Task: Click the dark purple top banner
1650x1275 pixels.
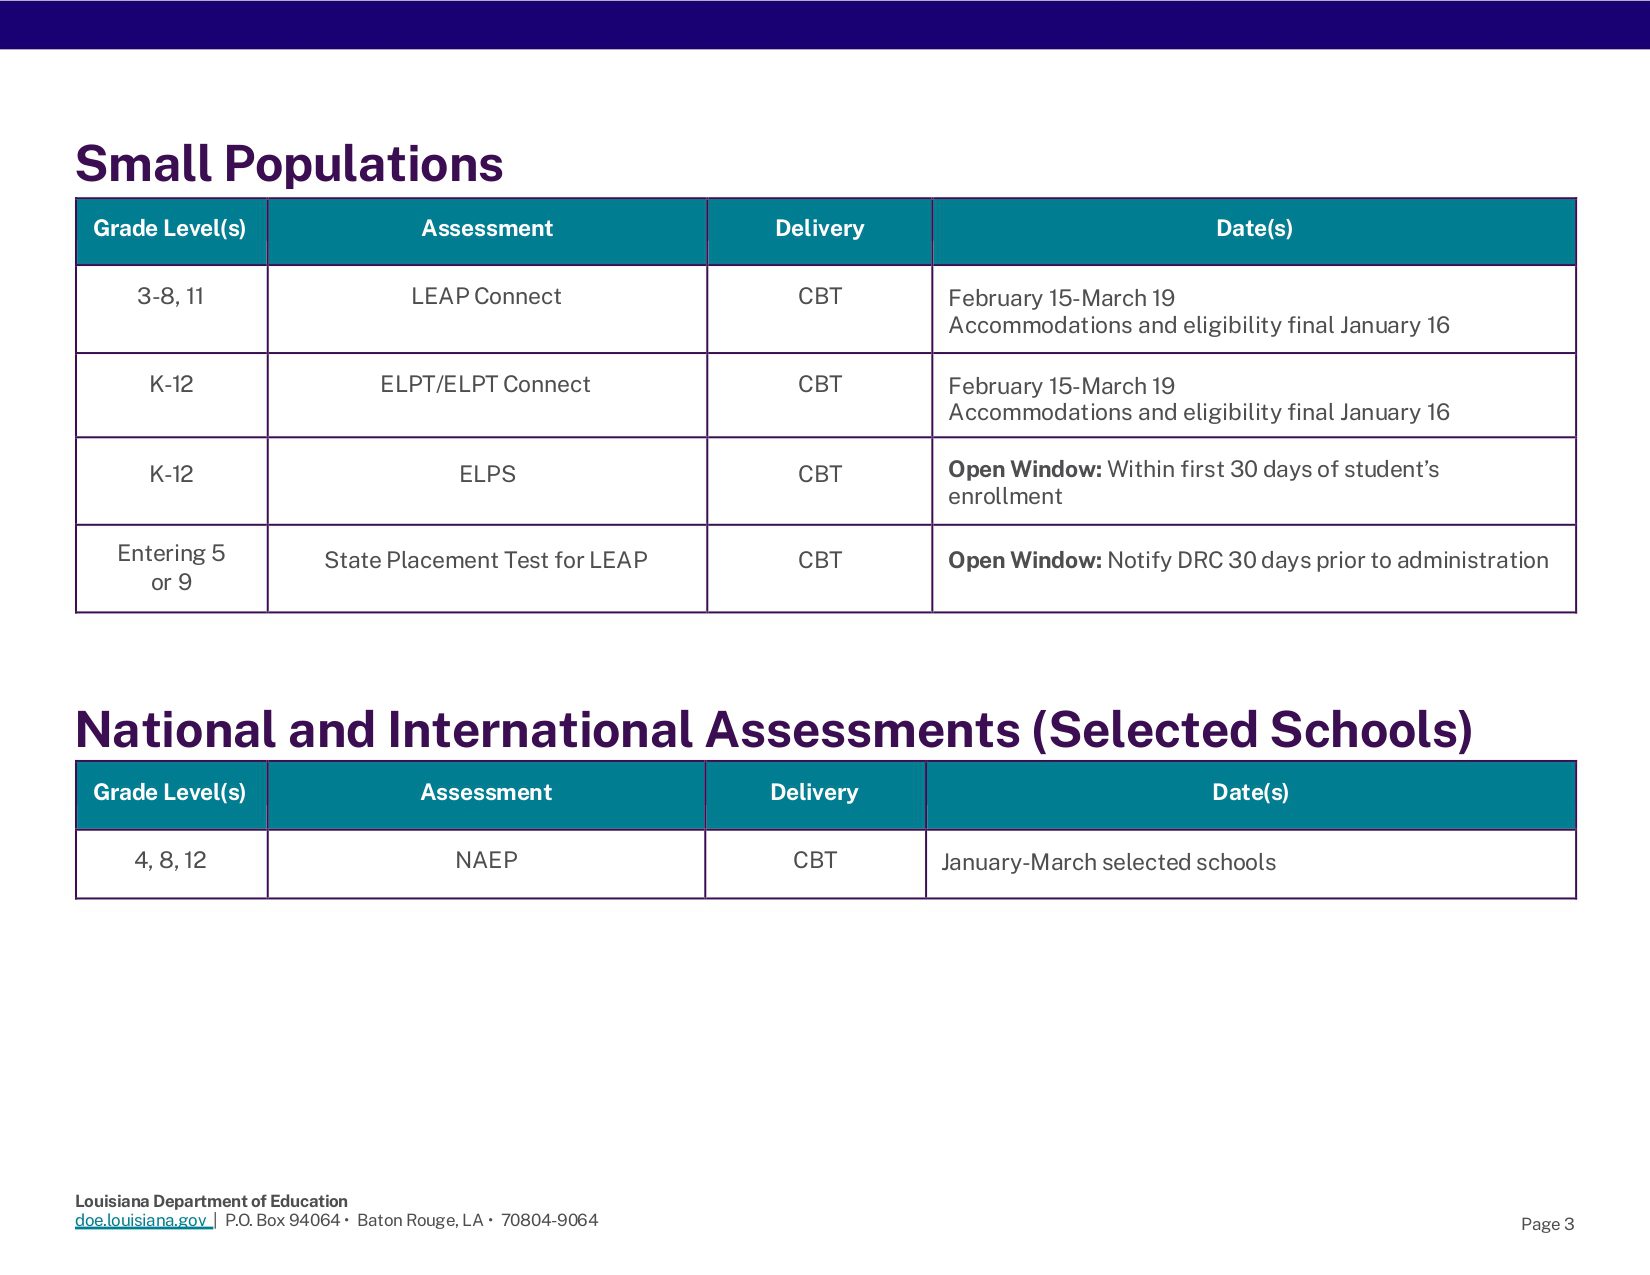Action: 825,24
